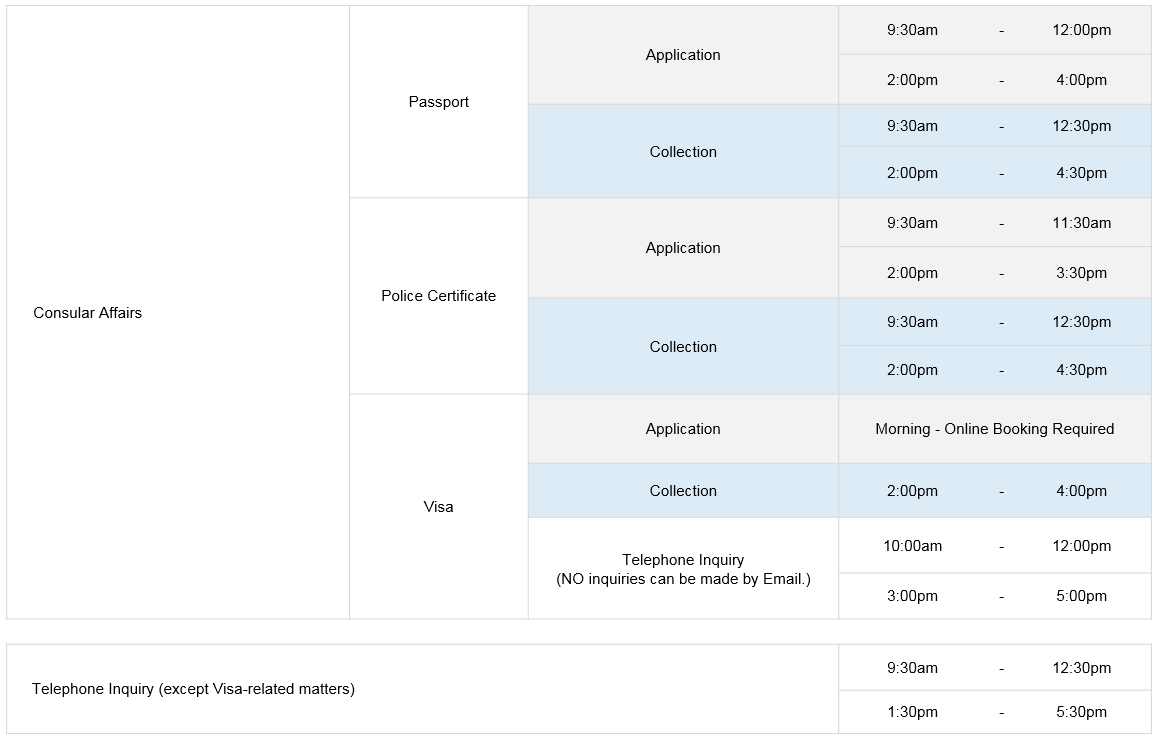The image size is (1158, 738).
Task: Click the 5:00pm closing time
Action: tap(1081, 596)
